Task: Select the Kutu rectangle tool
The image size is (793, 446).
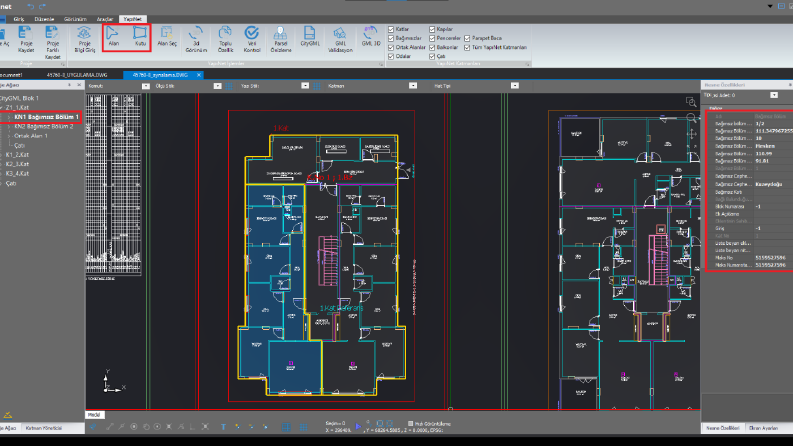Action: point(140,37)
